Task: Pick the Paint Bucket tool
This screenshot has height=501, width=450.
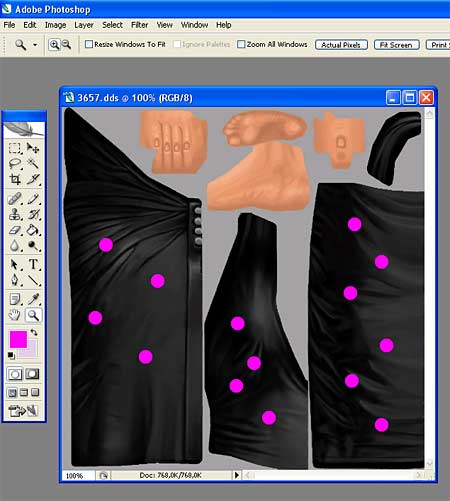Action: [x=33, y=230]
